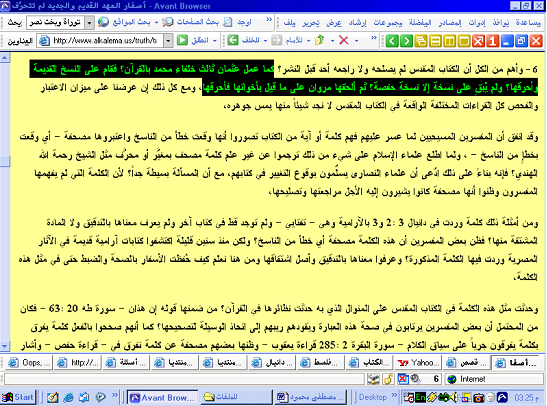Click the بحث search button
547x406 pixels.
coord(15,23)
